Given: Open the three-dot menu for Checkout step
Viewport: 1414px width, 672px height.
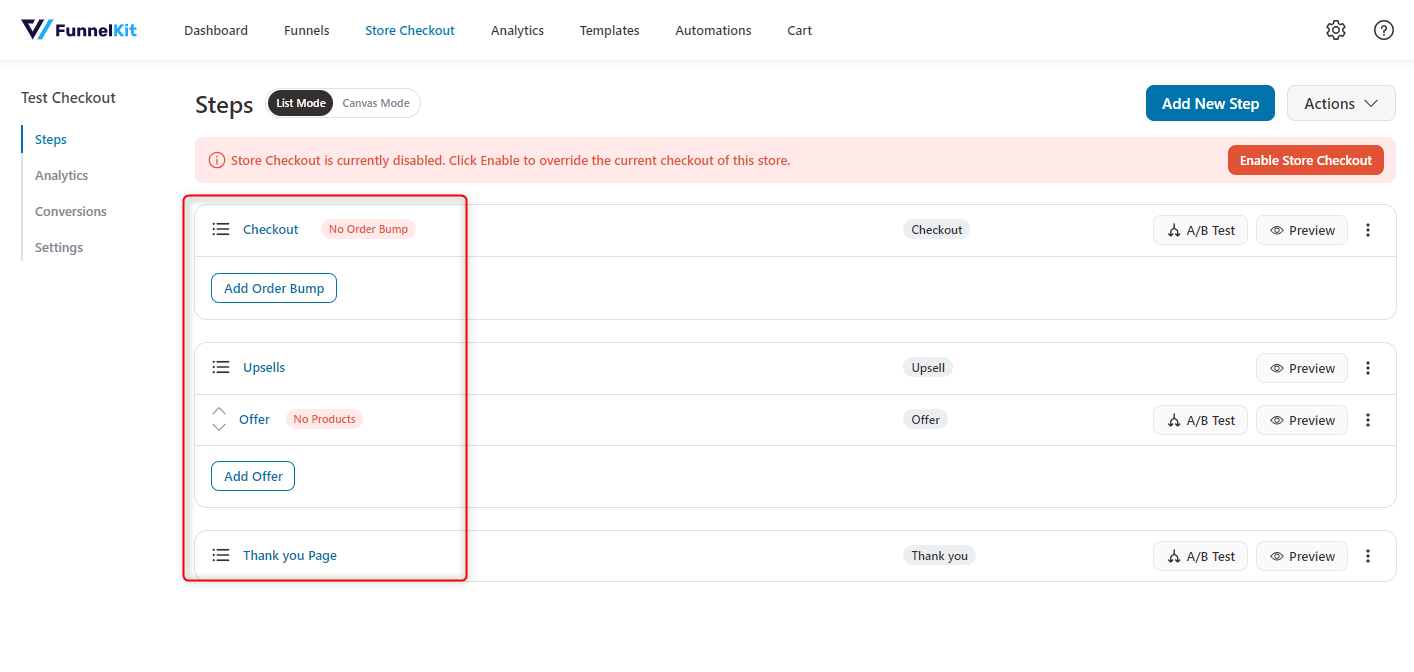Looking at the screenshot, I should click(1368, 230).
